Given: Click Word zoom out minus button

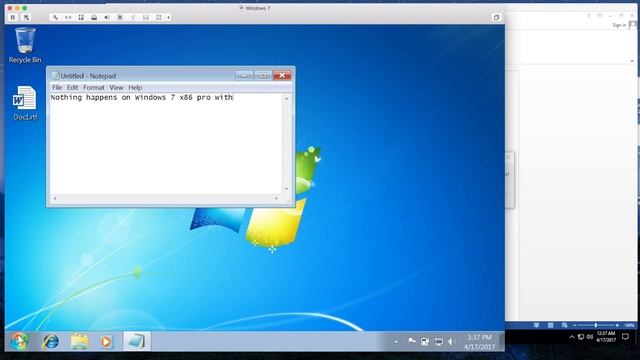Looking at the screenshot, I should coord(575,325).
